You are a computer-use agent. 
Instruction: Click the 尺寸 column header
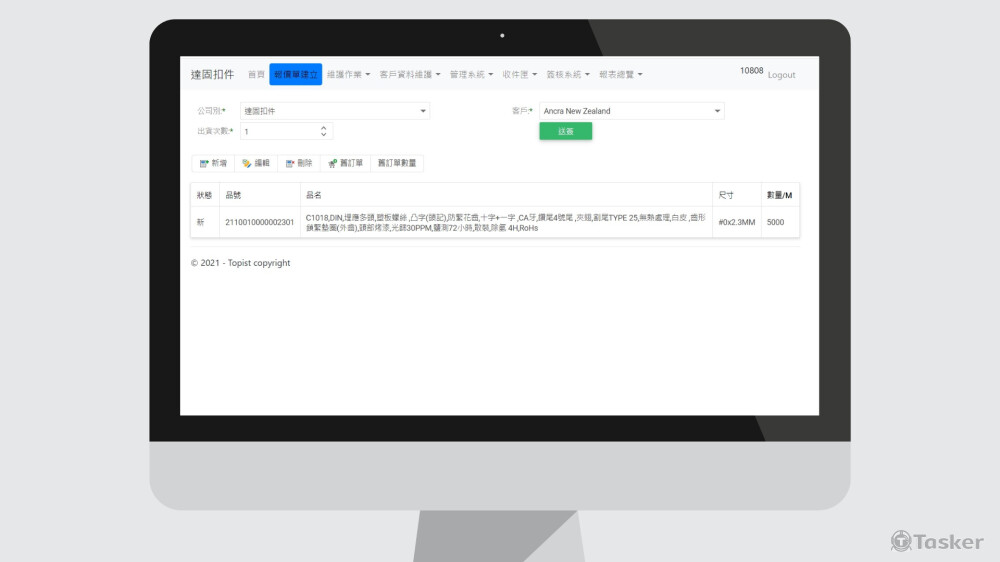tap(737, 195)
